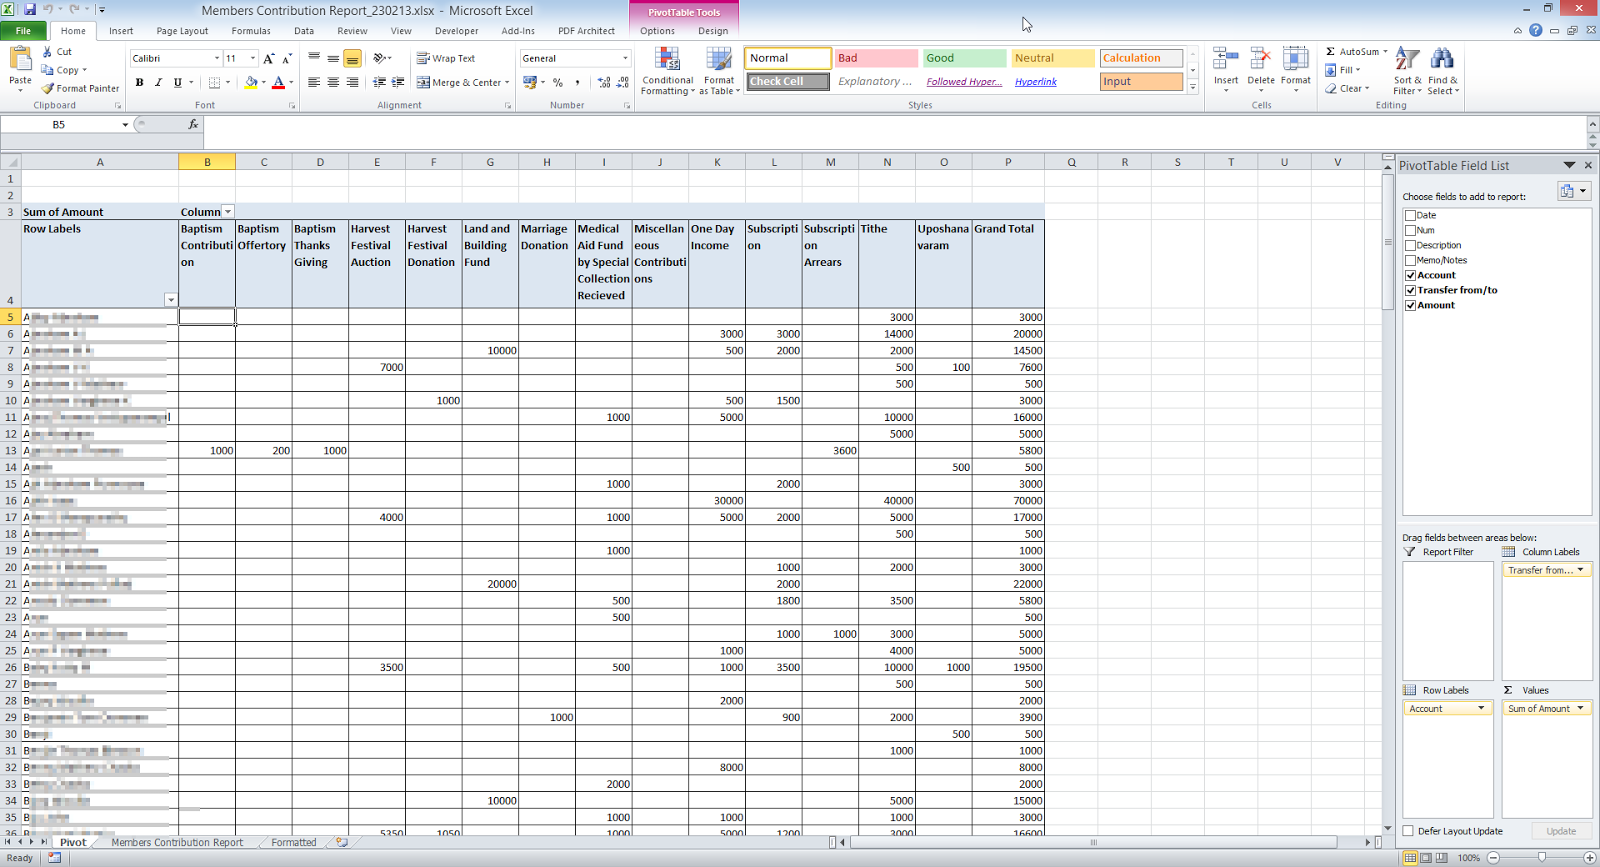Uncheck the Account field checkbox
Viewport: 1600px width, 867px height.
[x=1410, y=275]
